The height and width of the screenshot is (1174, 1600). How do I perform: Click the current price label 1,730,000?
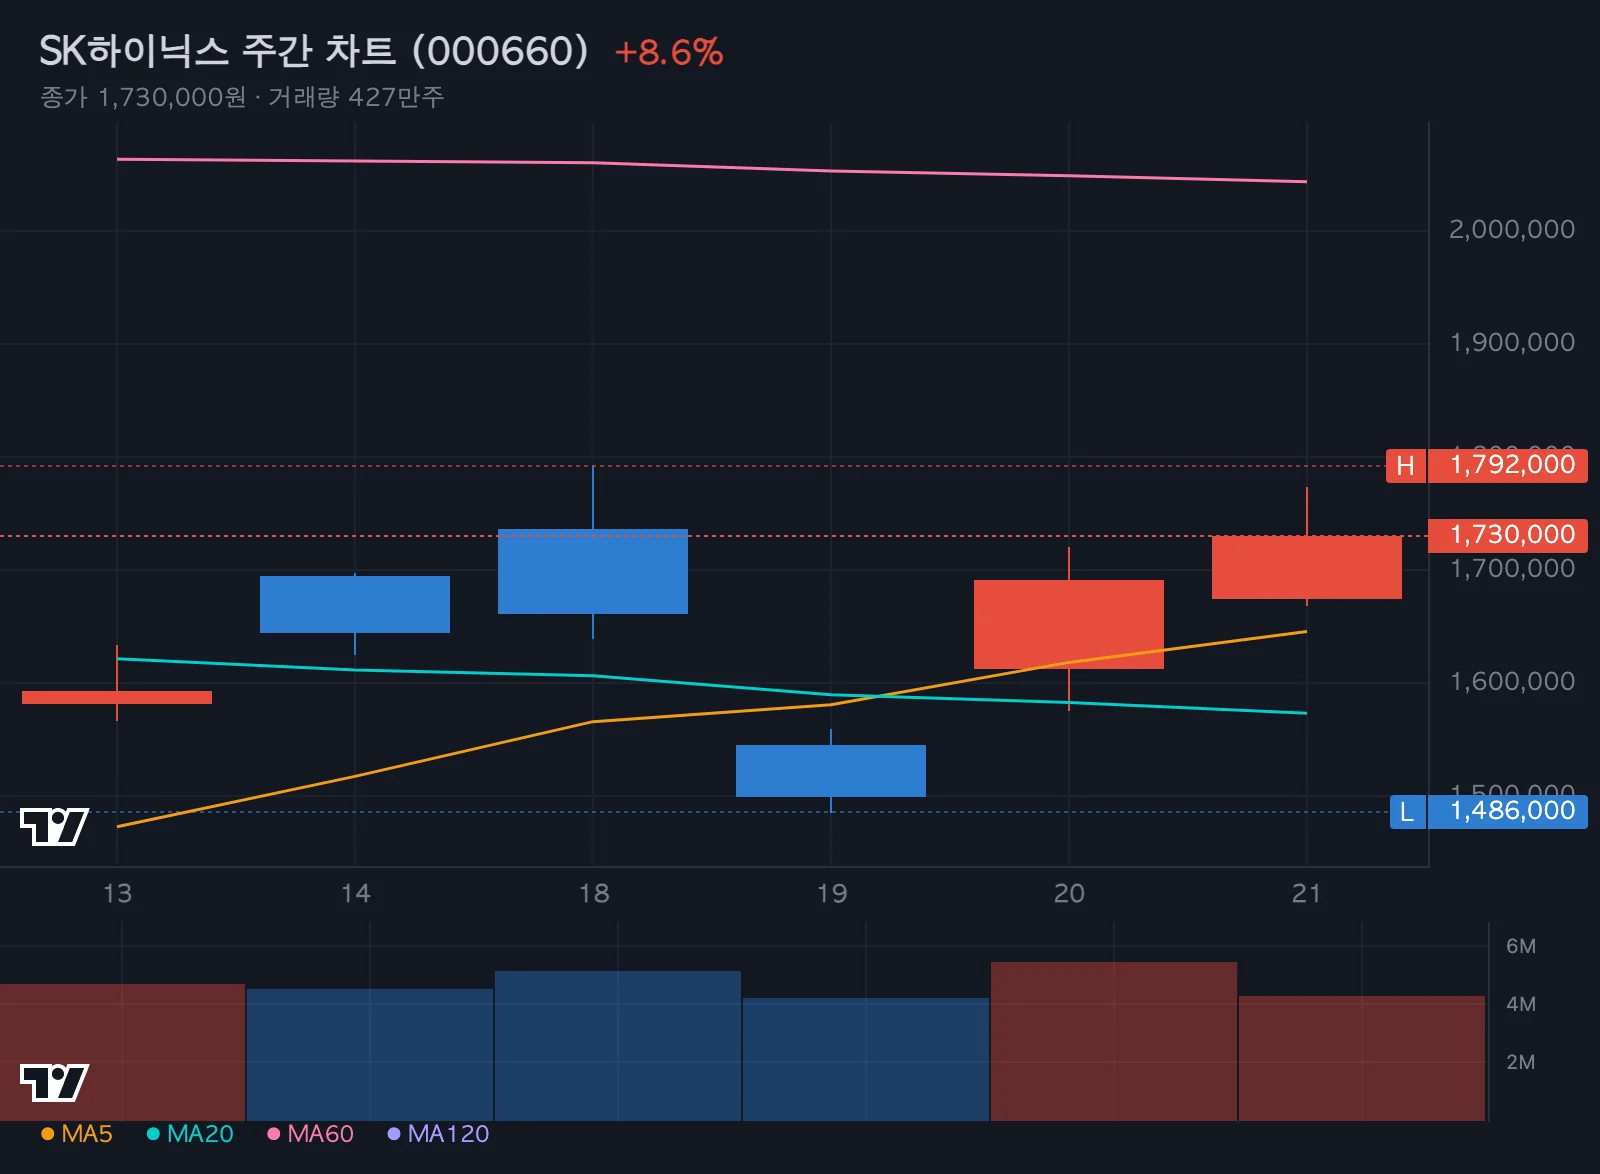coord(1507,535)
